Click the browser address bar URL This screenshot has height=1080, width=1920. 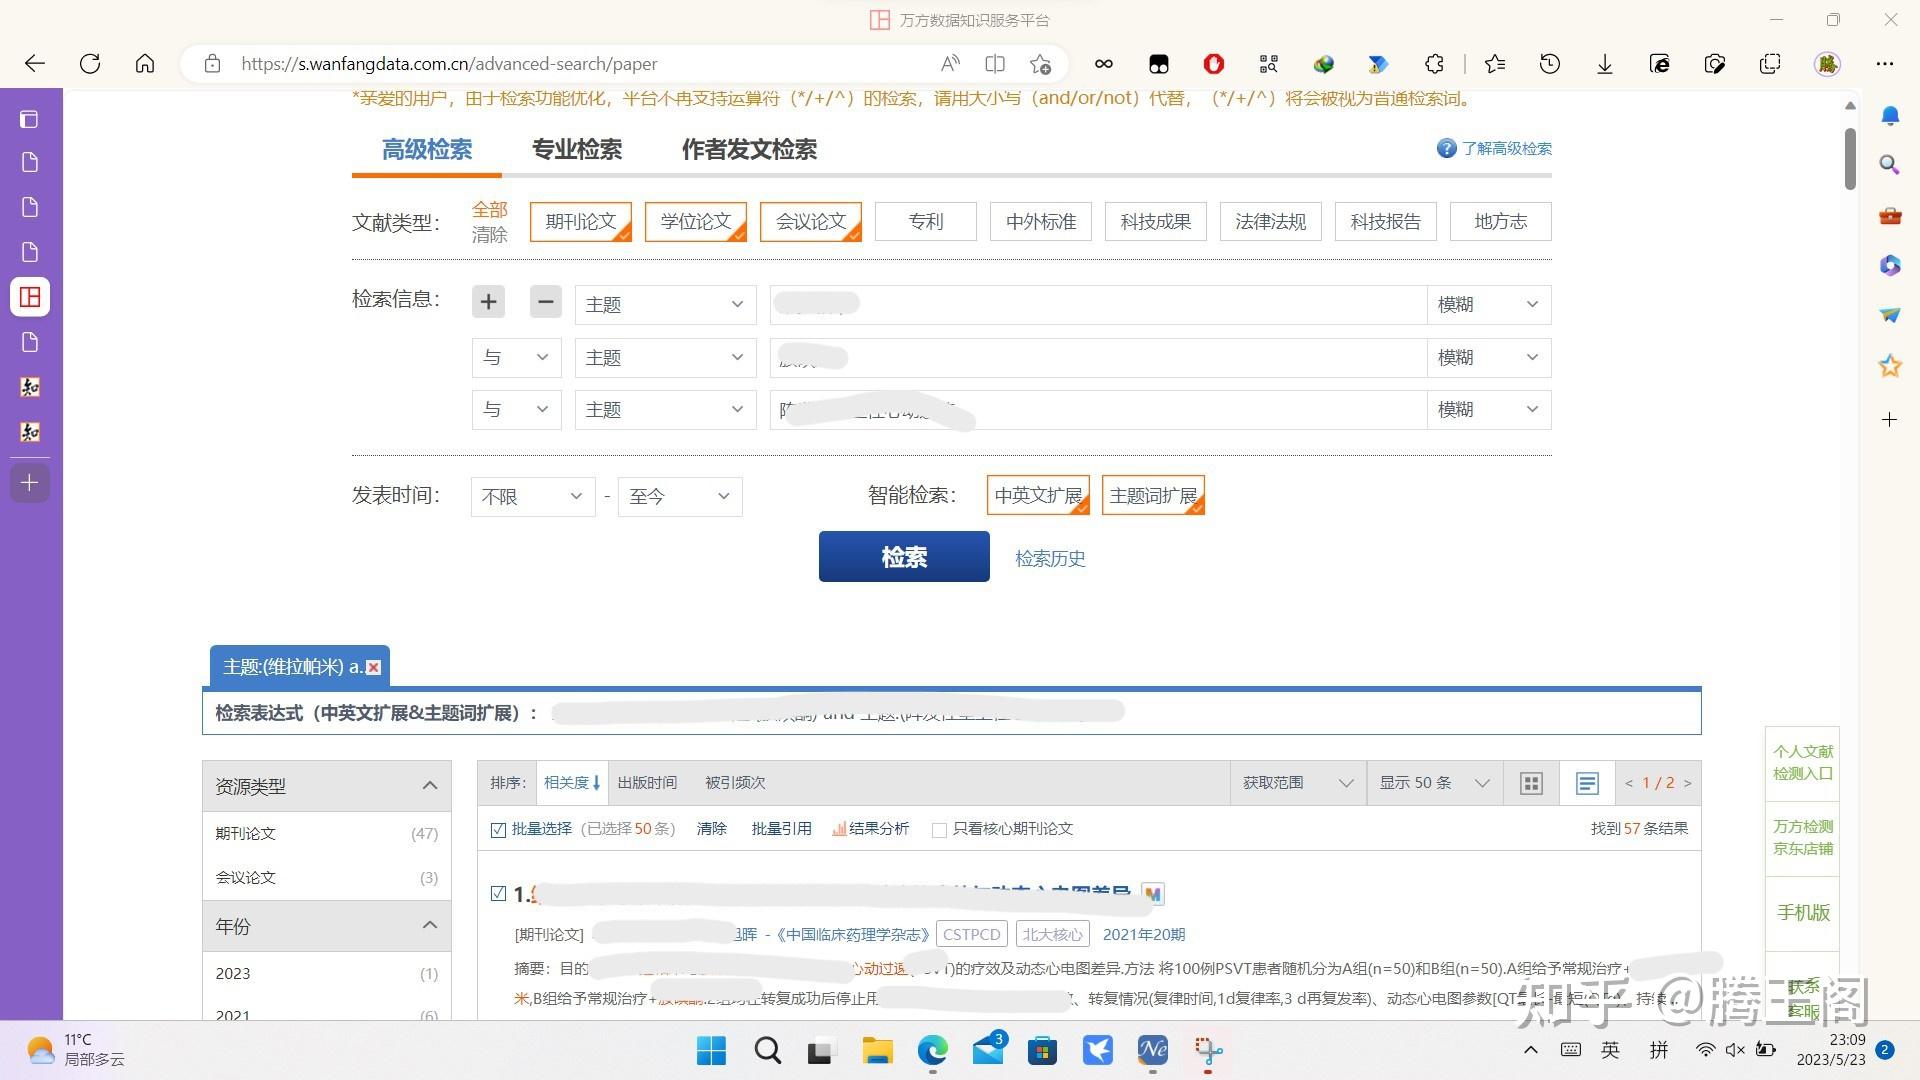[x=449, y=64]
